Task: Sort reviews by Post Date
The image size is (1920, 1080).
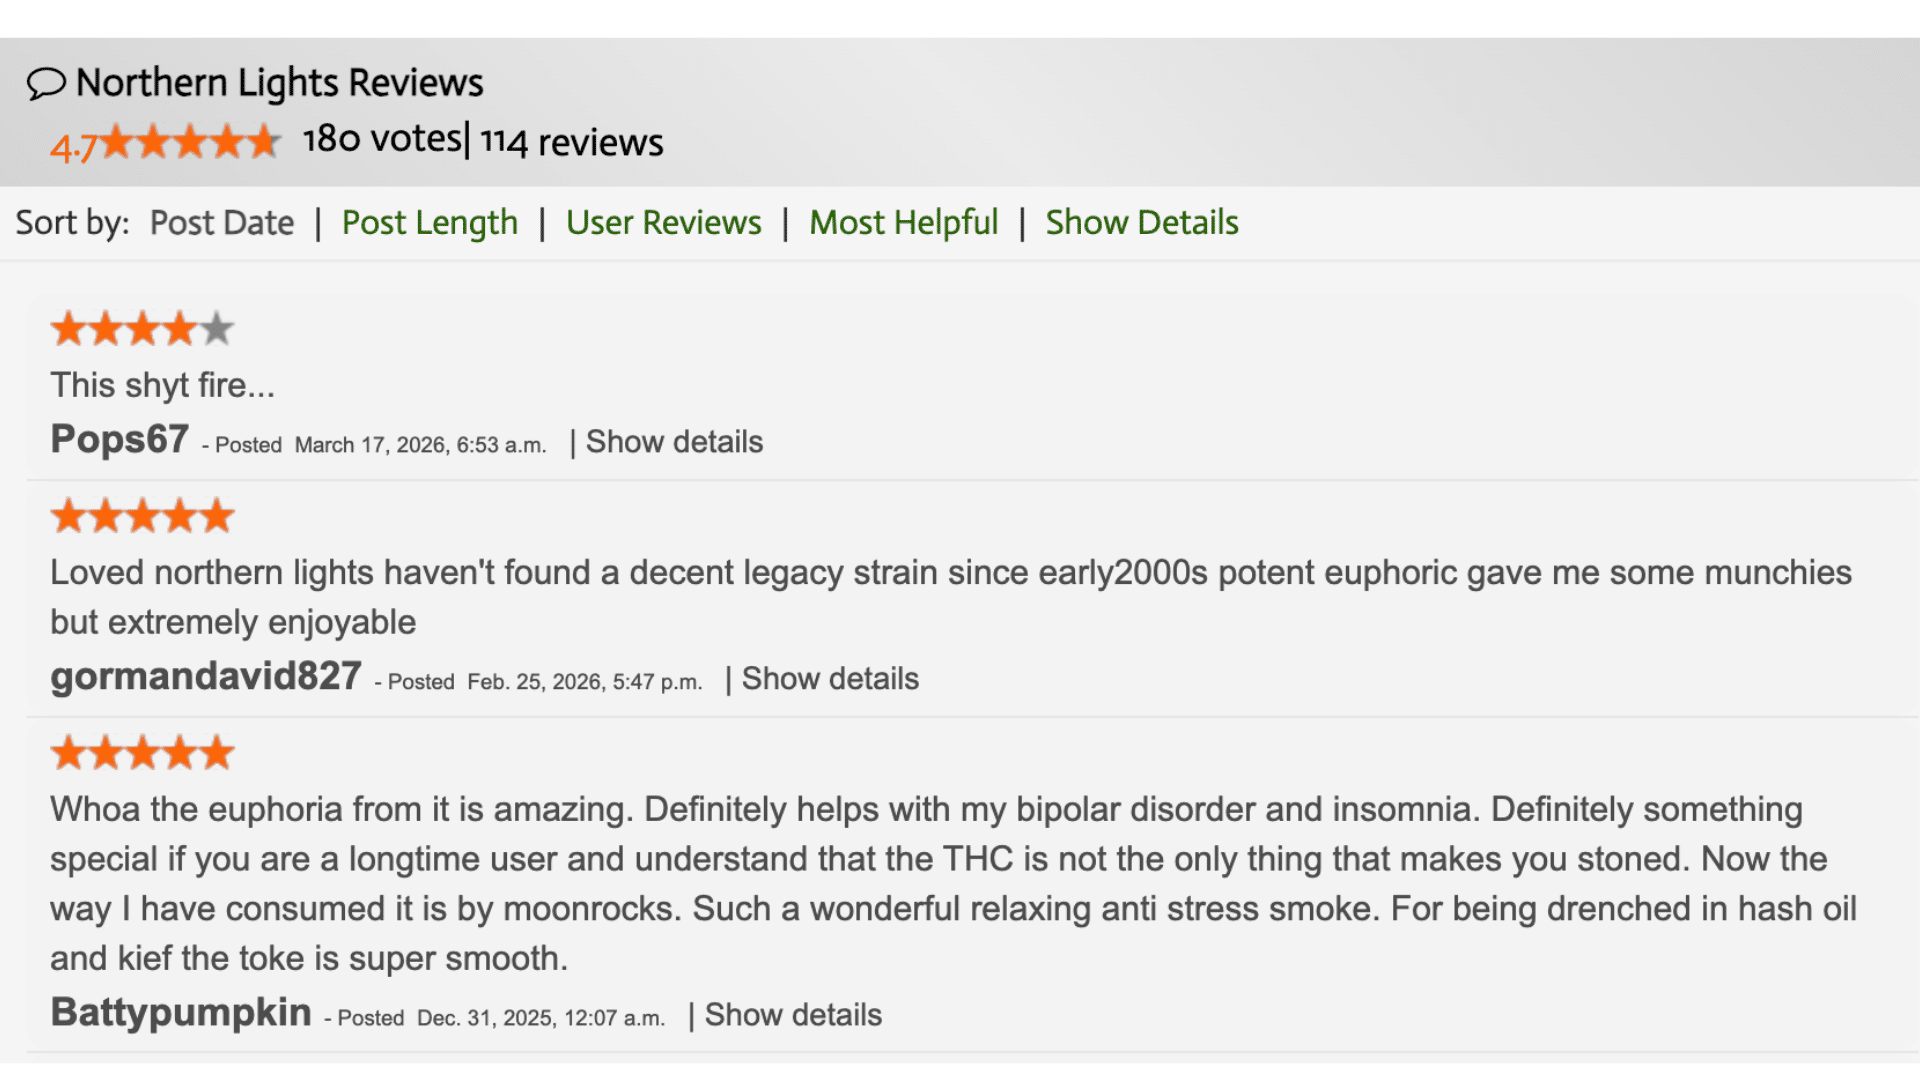Action: click(221, 222)
